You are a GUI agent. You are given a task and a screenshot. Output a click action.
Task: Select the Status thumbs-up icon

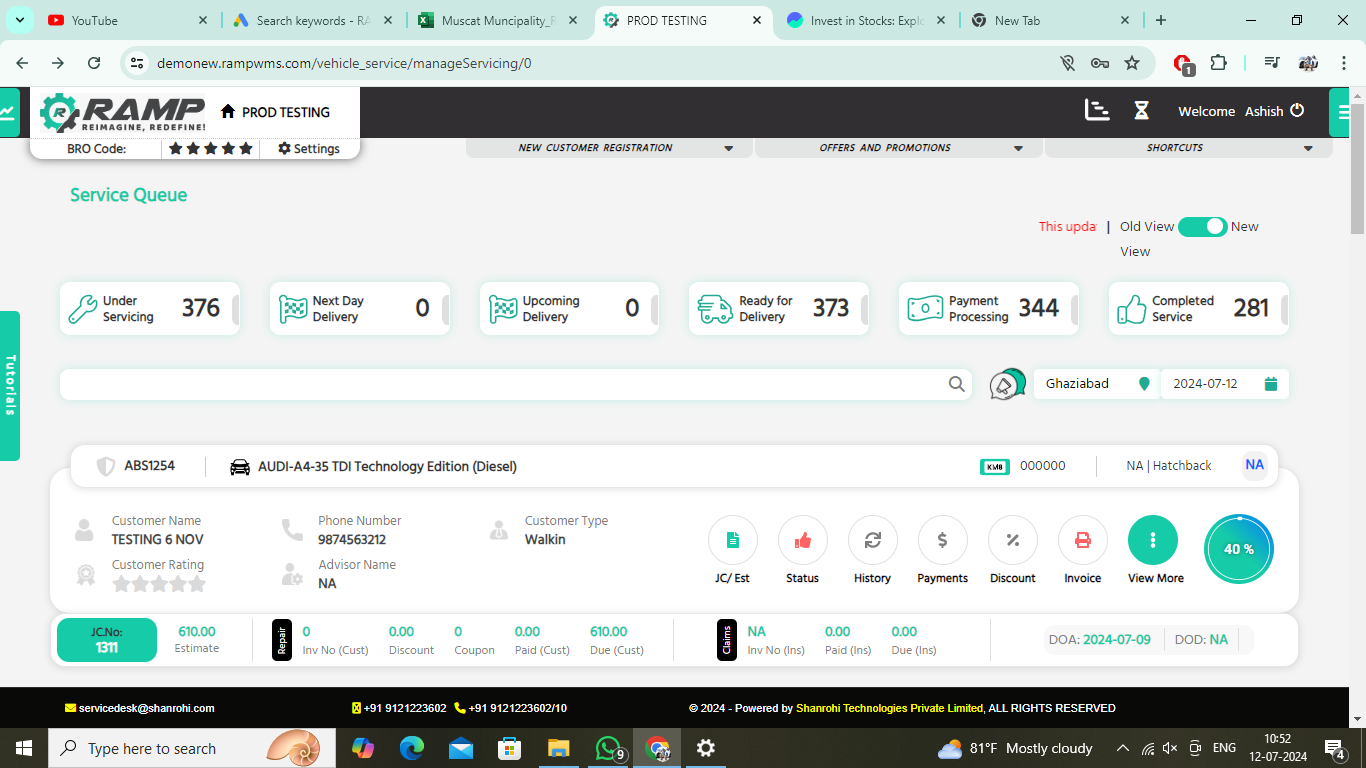point(802,540)
